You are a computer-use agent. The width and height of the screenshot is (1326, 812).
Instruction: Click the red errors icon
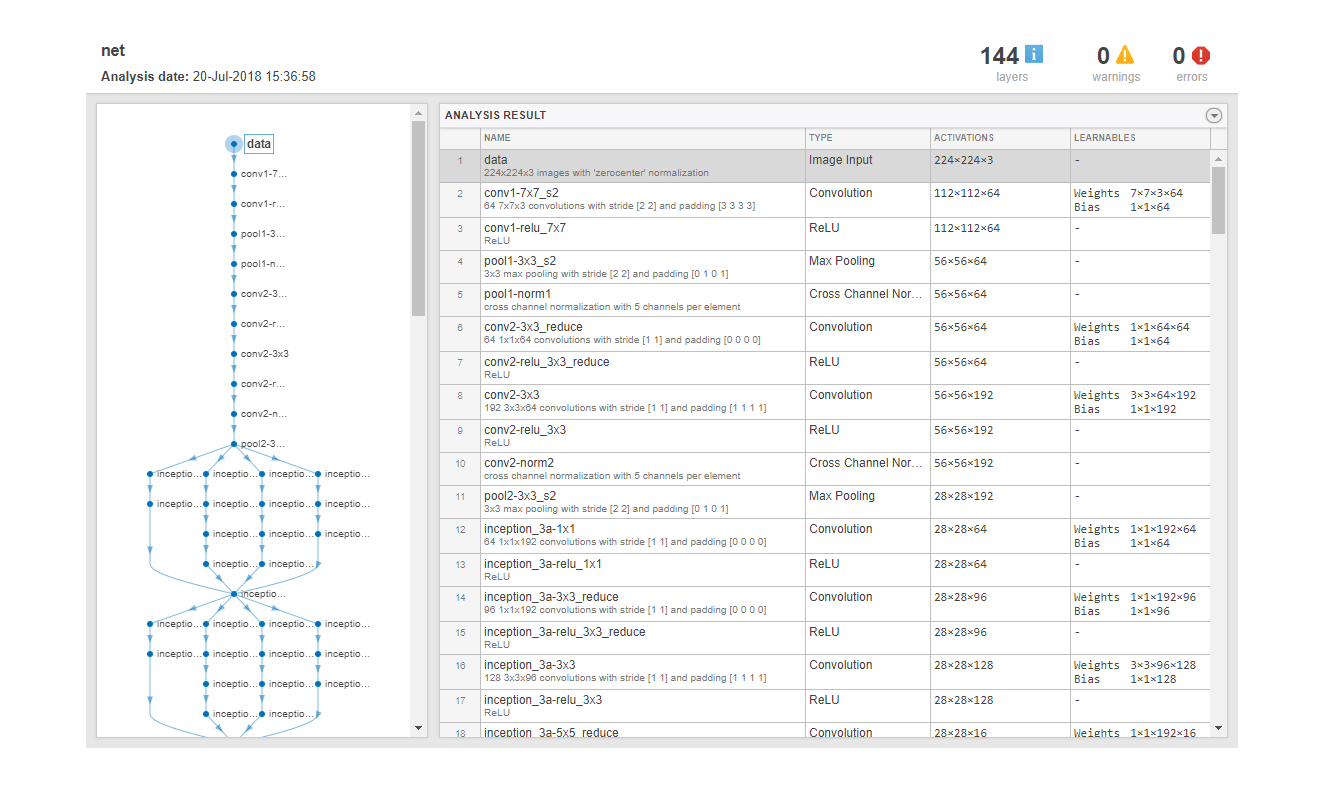(1201, 55)
